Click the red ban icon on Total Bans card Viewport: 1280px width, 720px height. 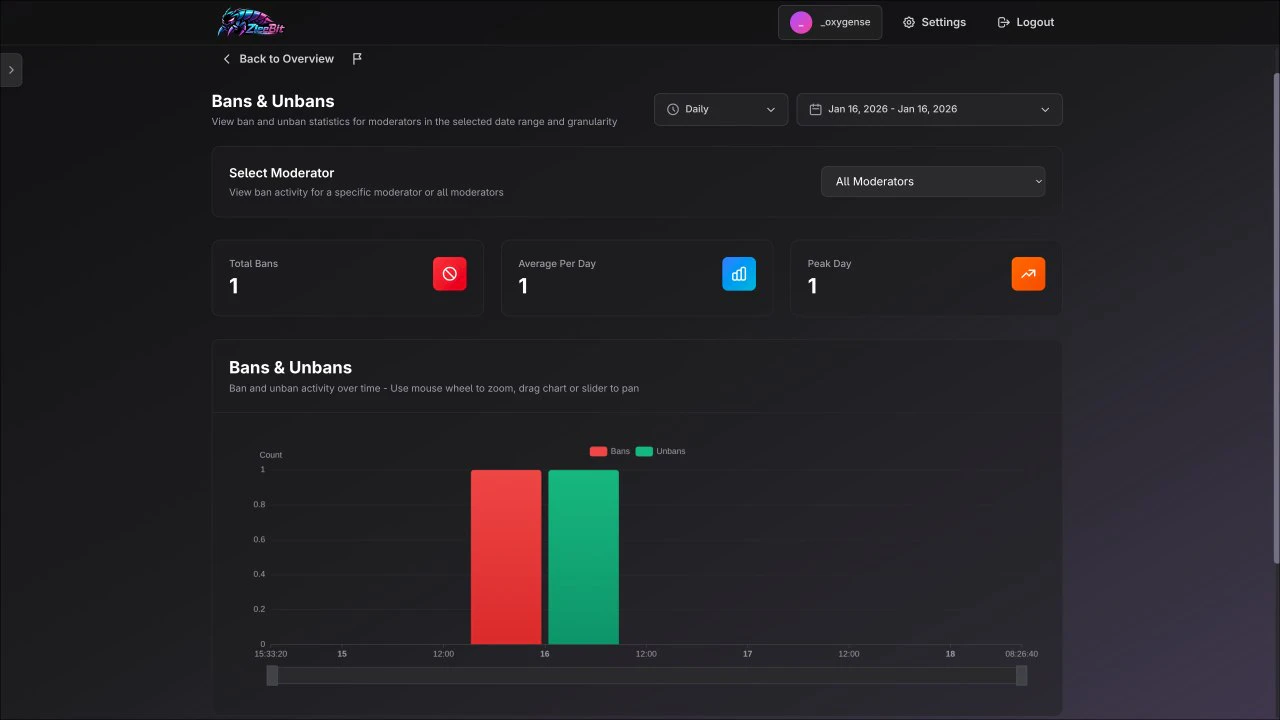pyautogui.click(x=449, y=273)
